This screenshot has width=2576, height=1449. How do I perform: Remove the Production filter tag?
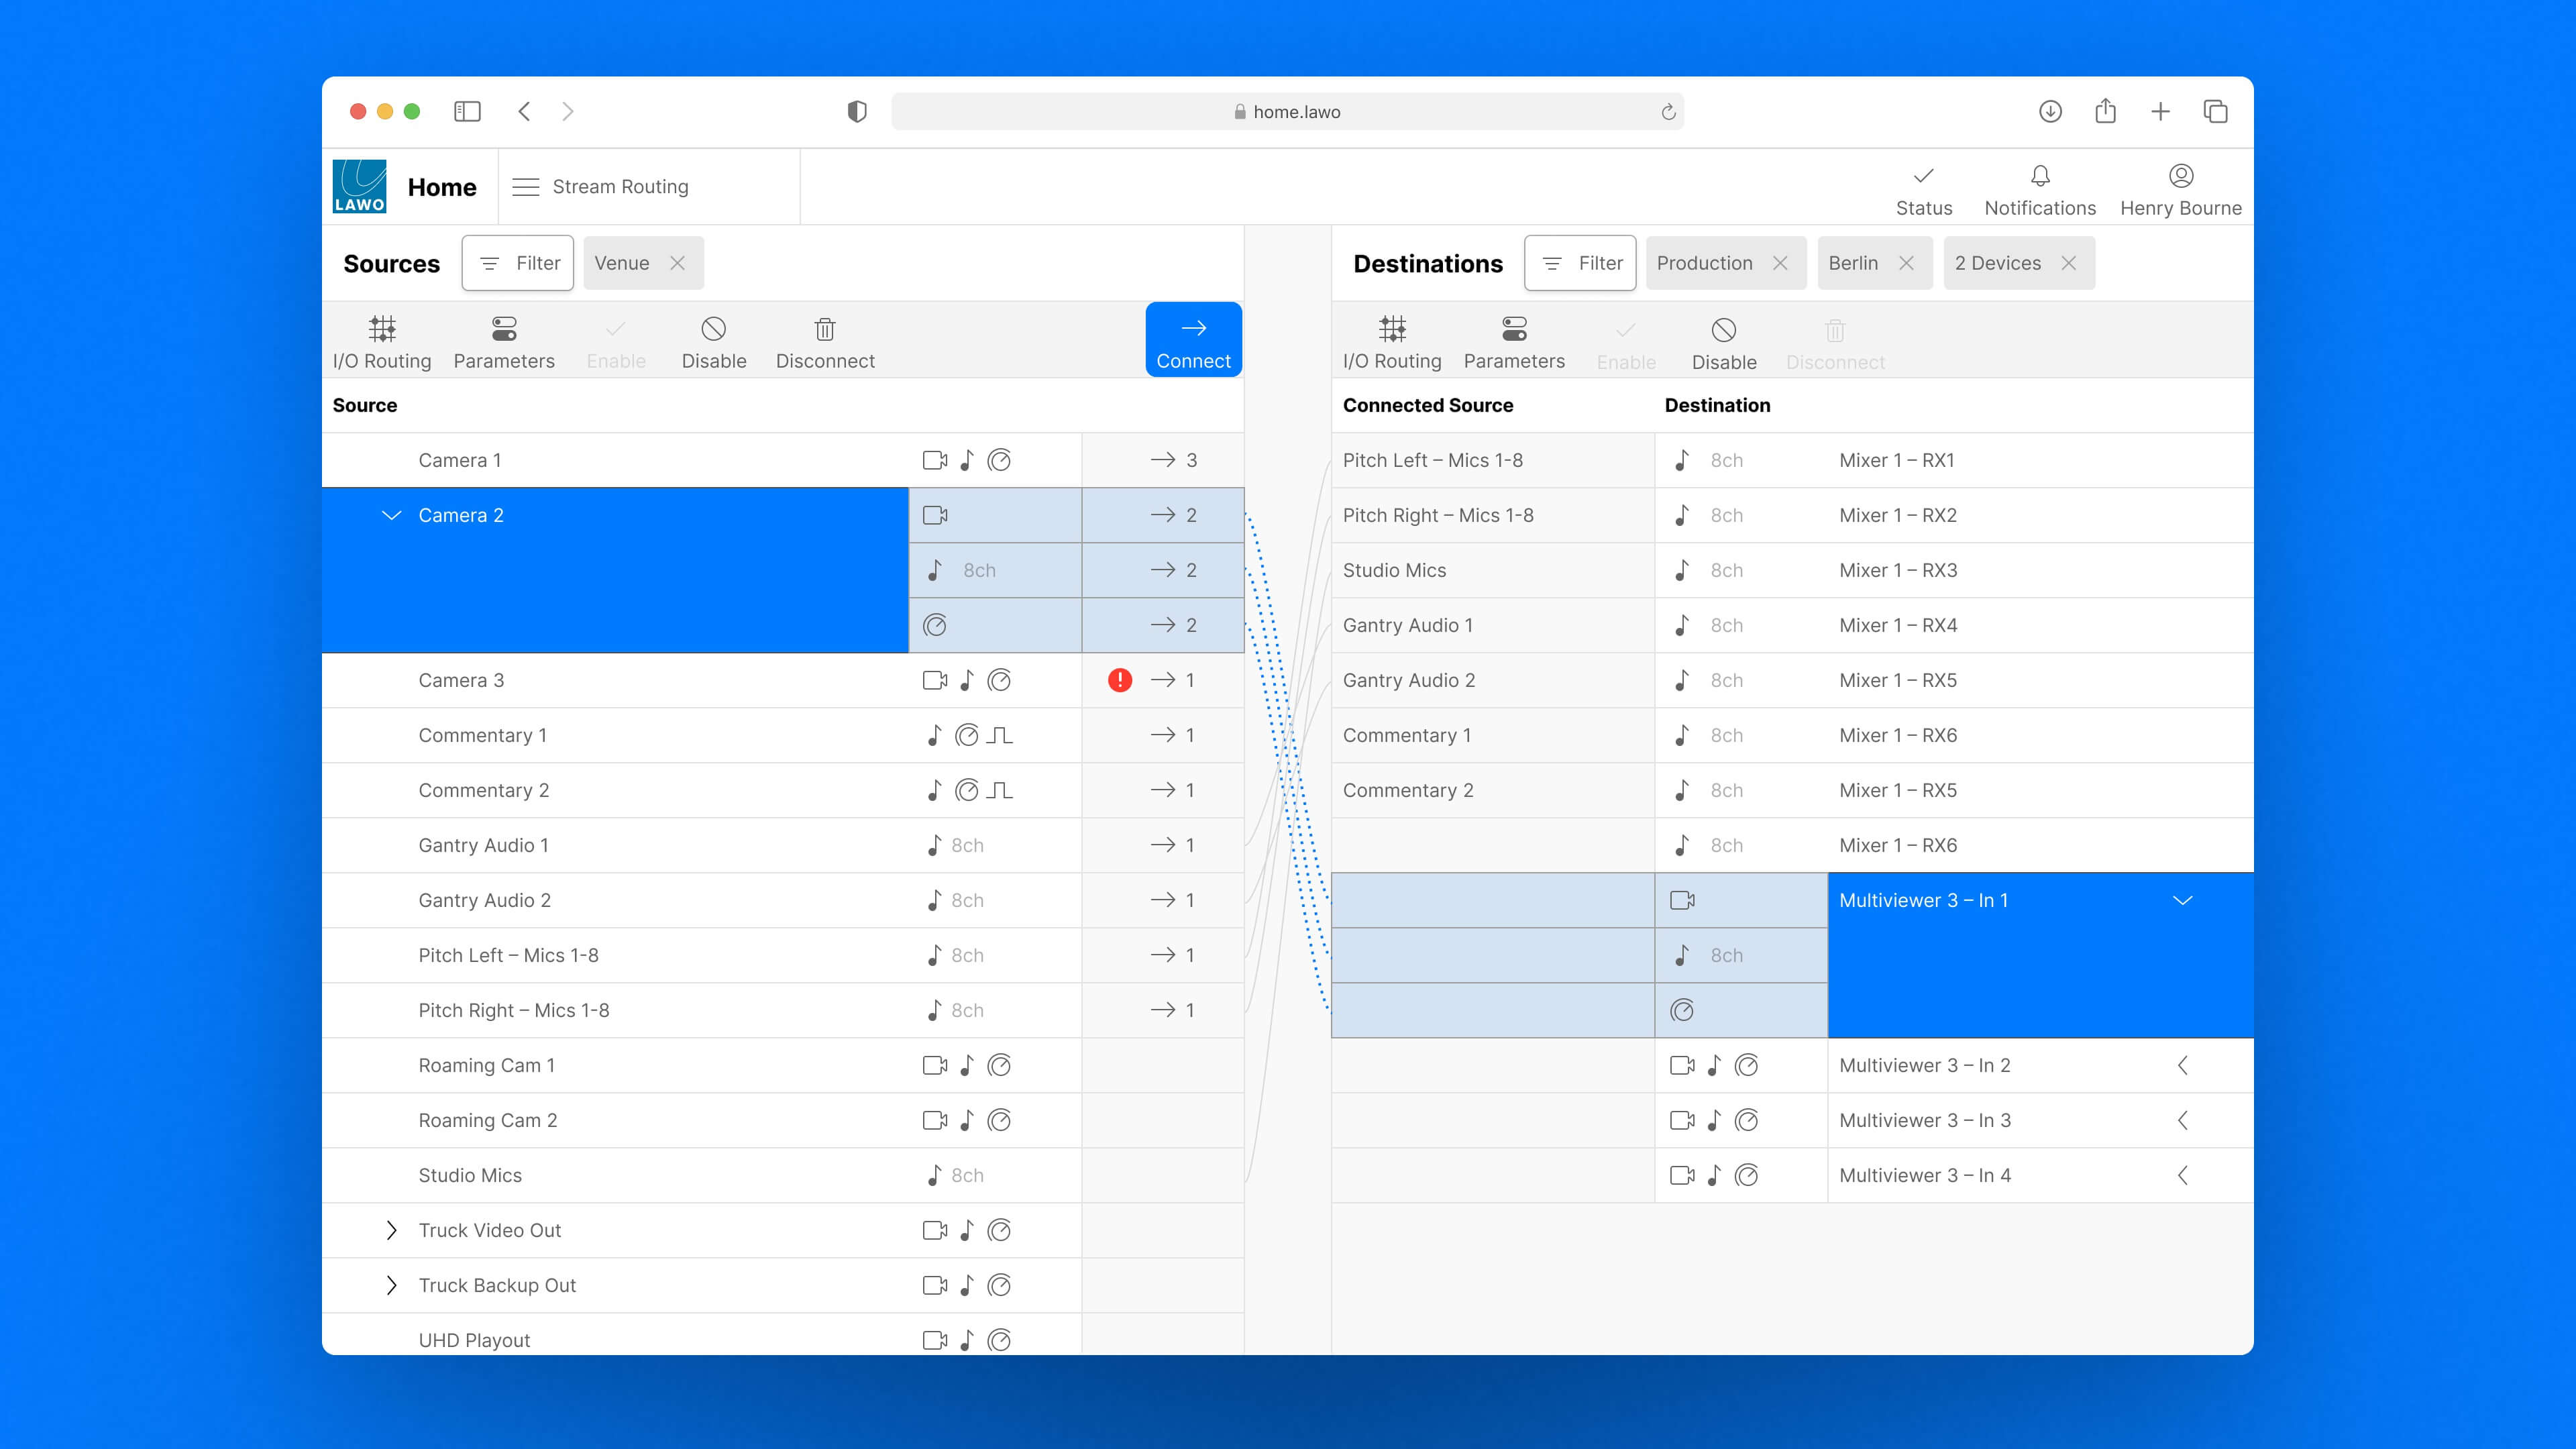click(x=1780, y=263)
